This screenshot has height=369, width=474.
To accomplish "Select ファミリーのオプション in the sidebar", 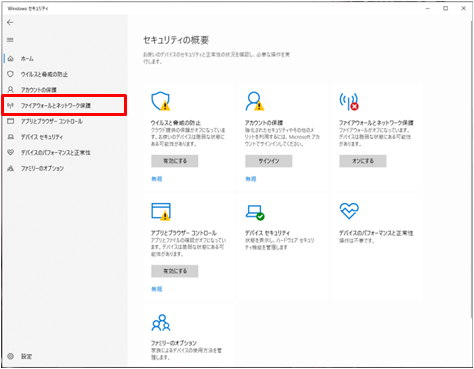I will click(42, 168).
